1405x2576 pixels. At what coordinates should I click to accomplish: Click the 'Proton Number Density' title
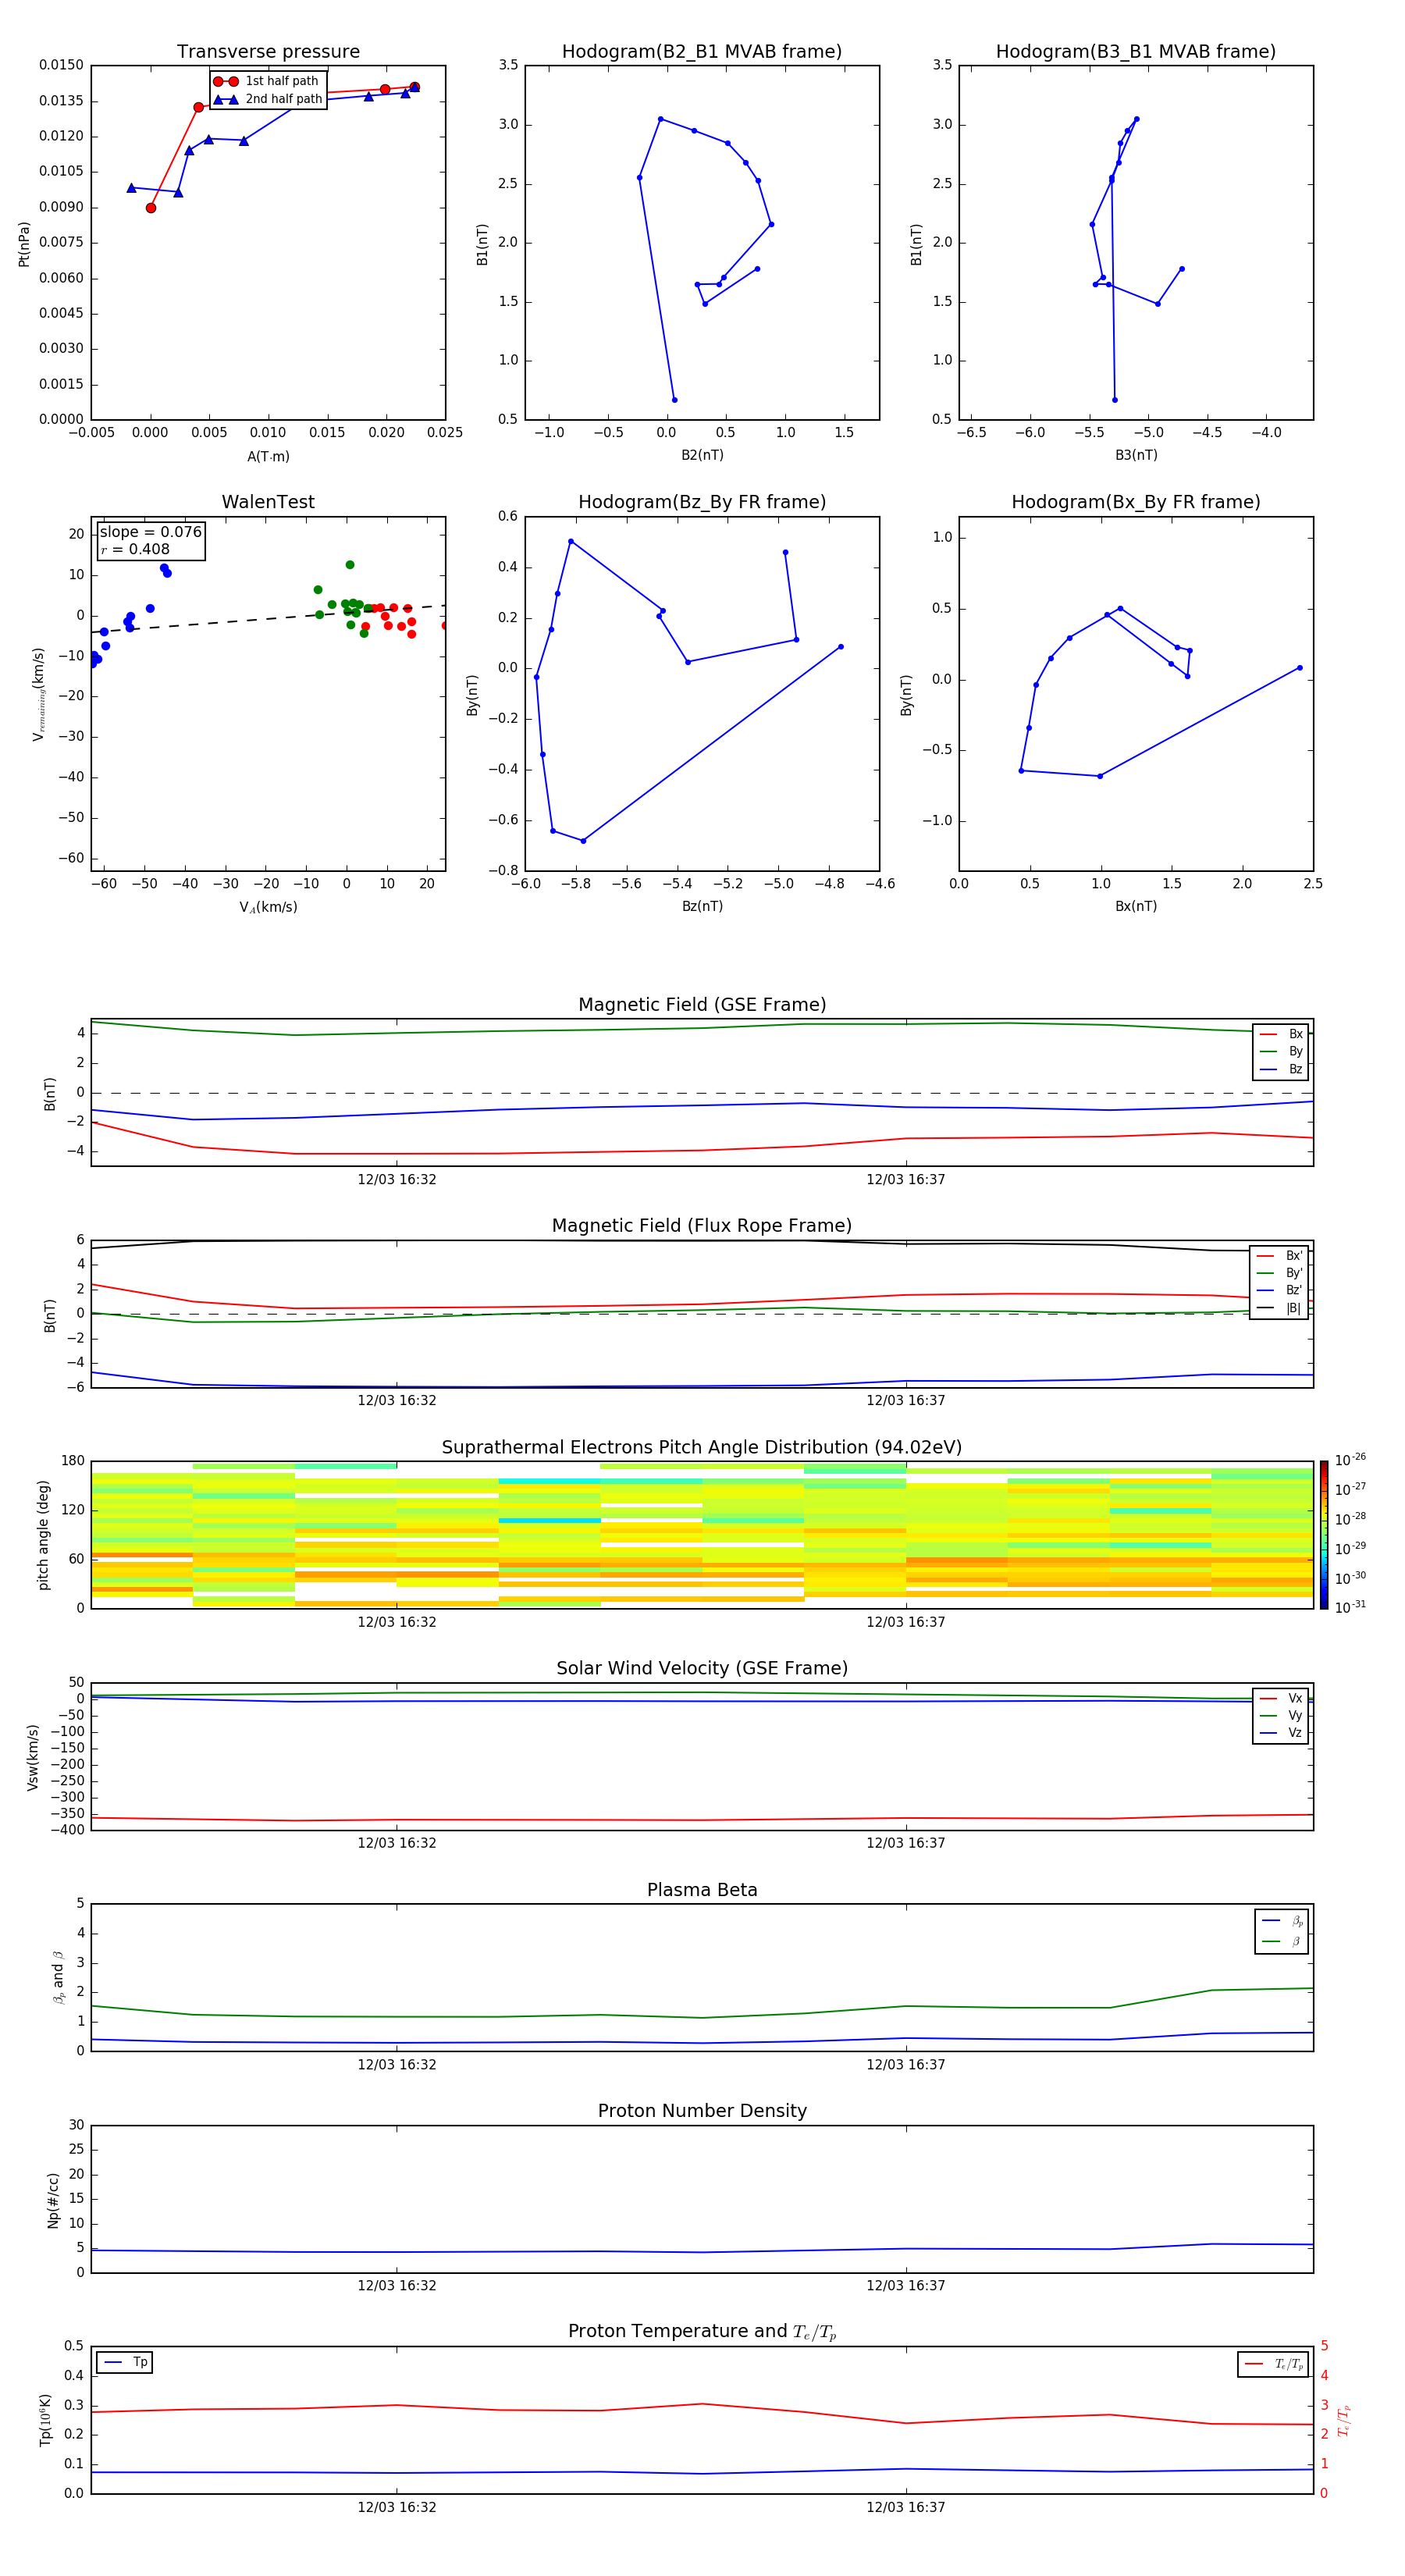pos(702,2111)
